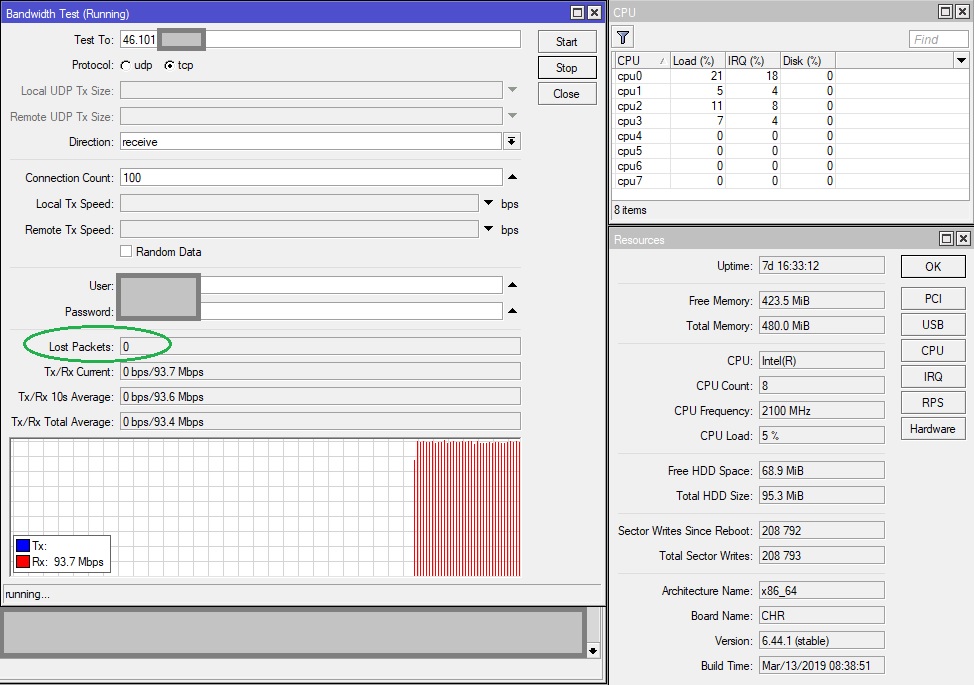Collapse the Password field arrow

pos(512,311)
